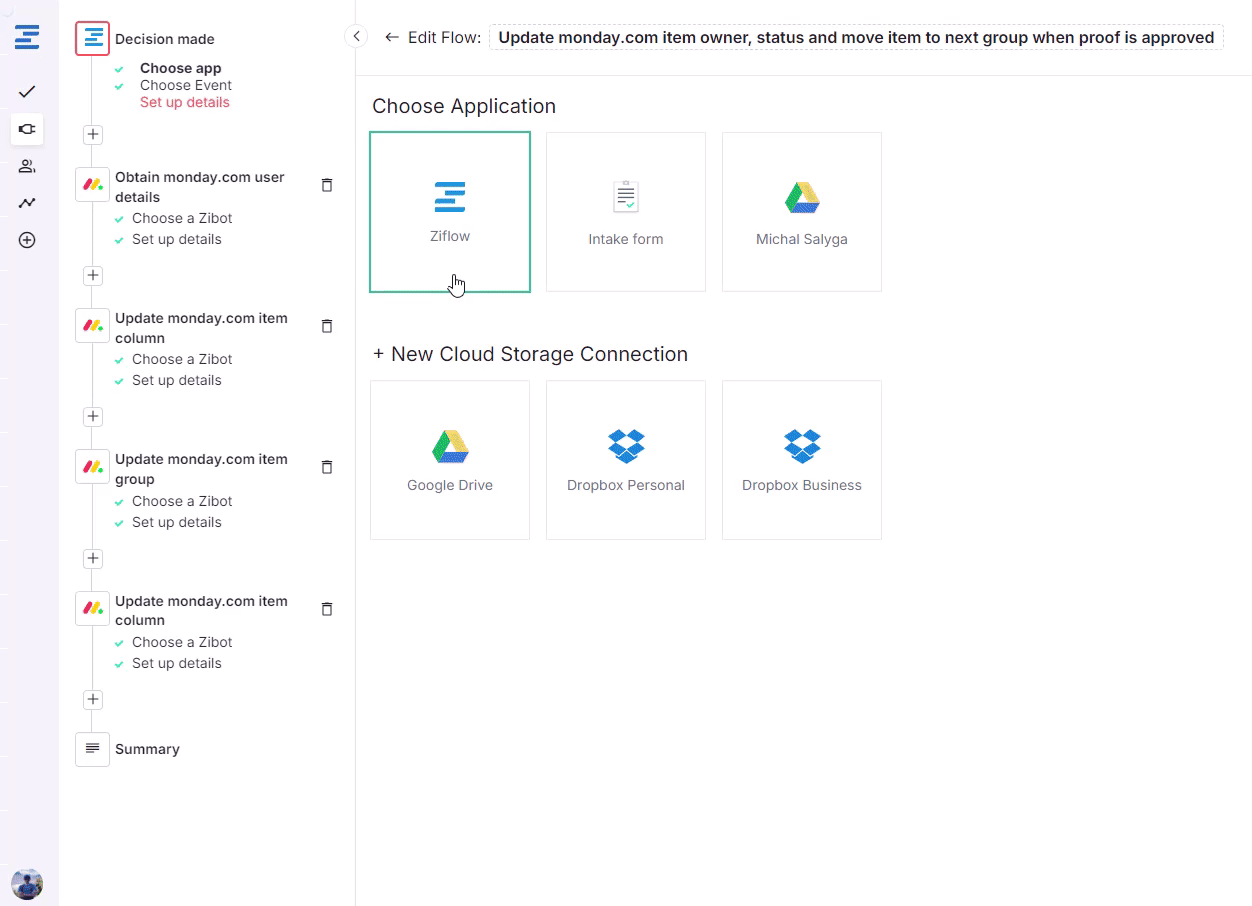Open the people icon in left sidebar
The width and height of the screenshot is (1252, 906).
point(27,166)
